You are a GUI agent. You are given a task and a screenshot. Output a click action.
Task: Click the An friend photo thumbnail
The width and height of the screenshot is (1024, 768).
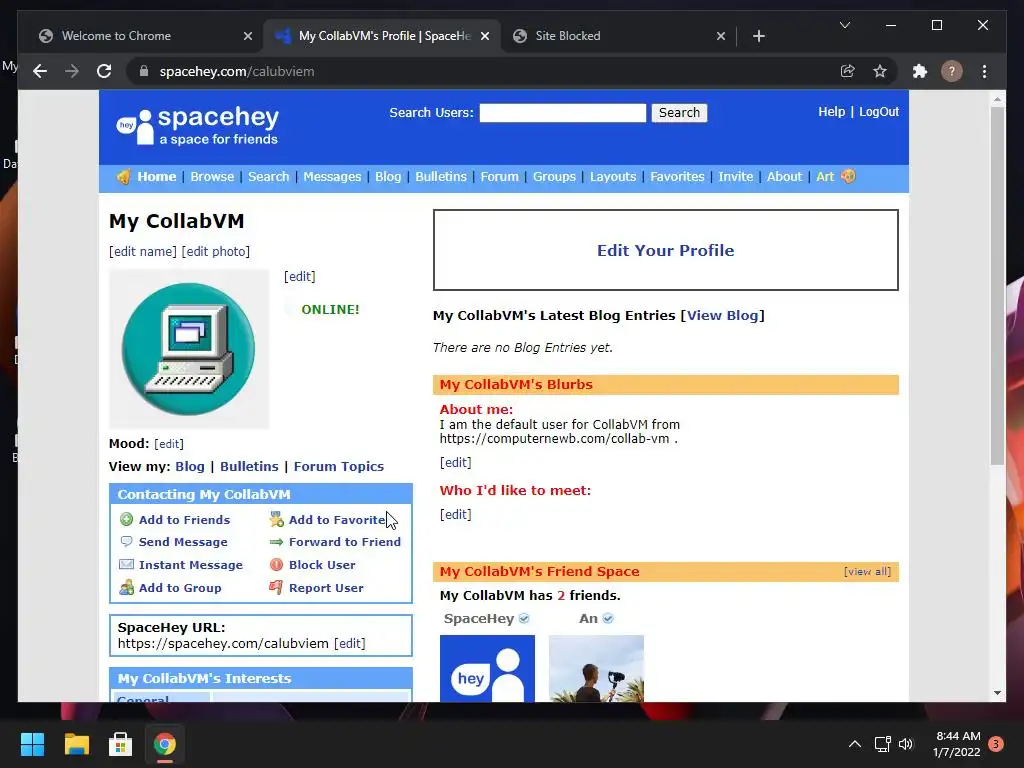coord(596,668)
